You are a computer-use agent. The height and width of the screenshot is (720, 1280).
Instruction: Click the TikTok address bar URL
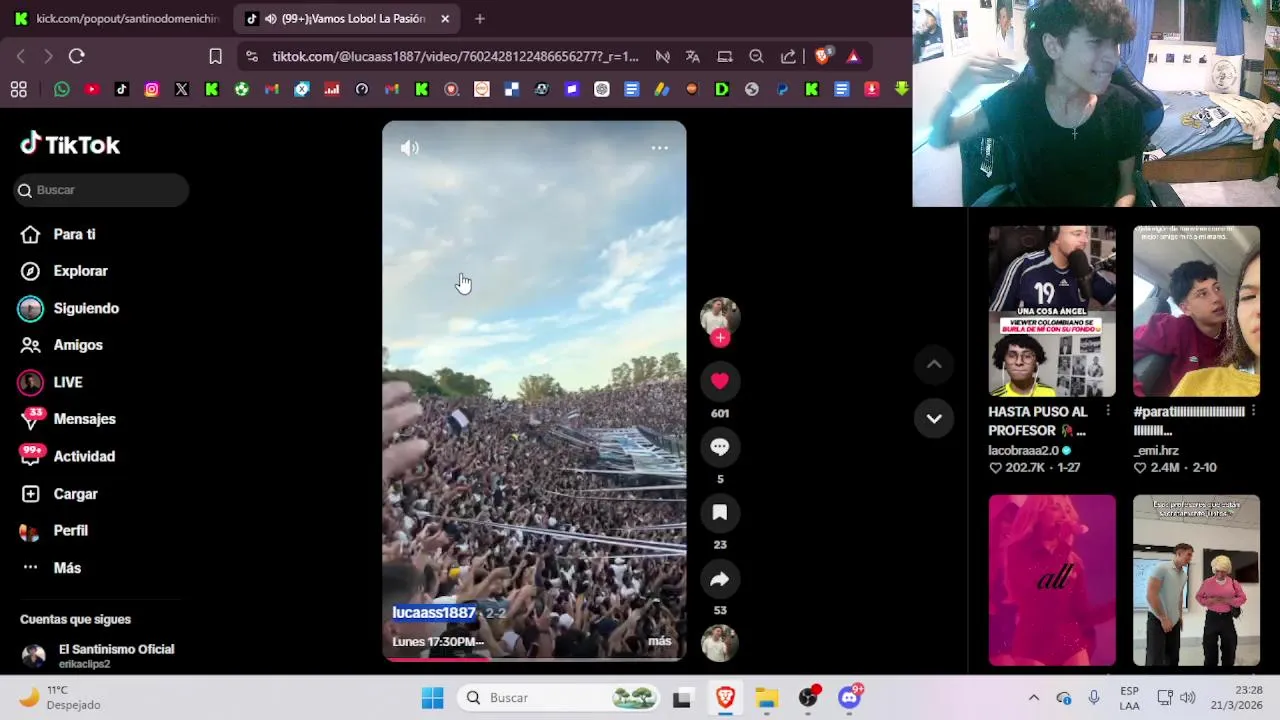[x=455, y=57]
